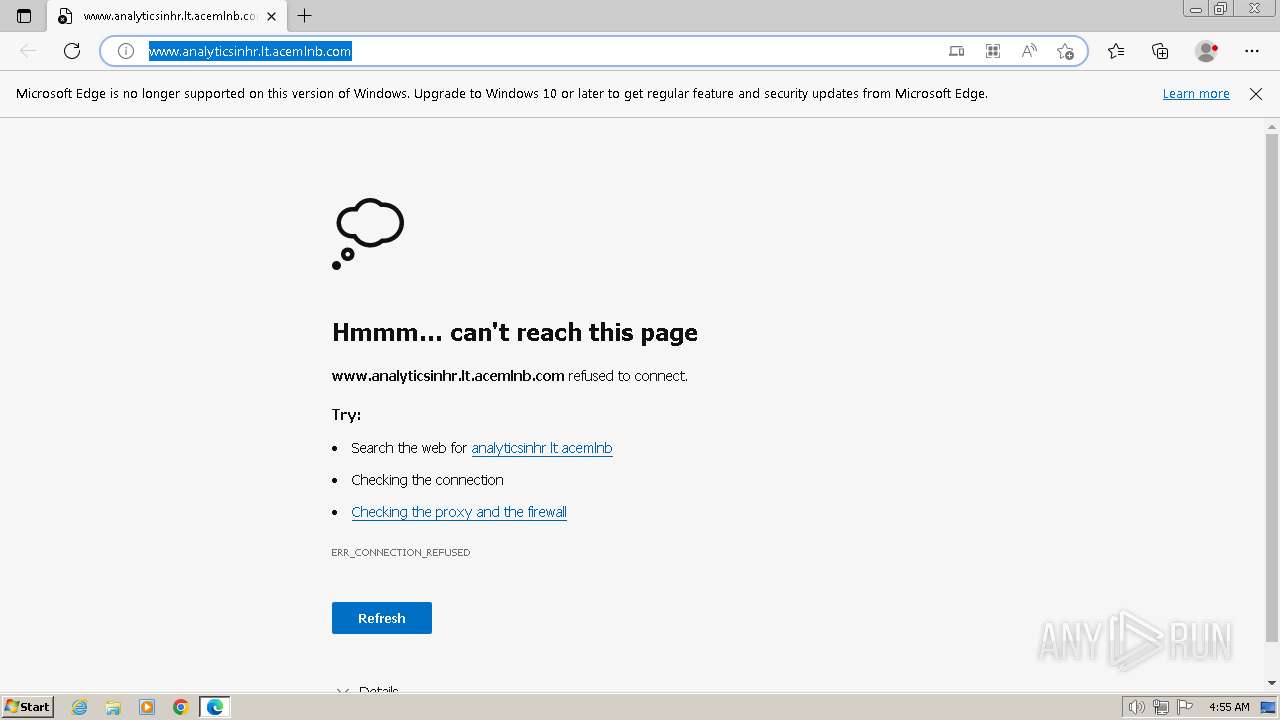Open the user profile avatar
The width and height of the screenshot is (1280, 720).
pyautogui.click(x=1206, y=51)
